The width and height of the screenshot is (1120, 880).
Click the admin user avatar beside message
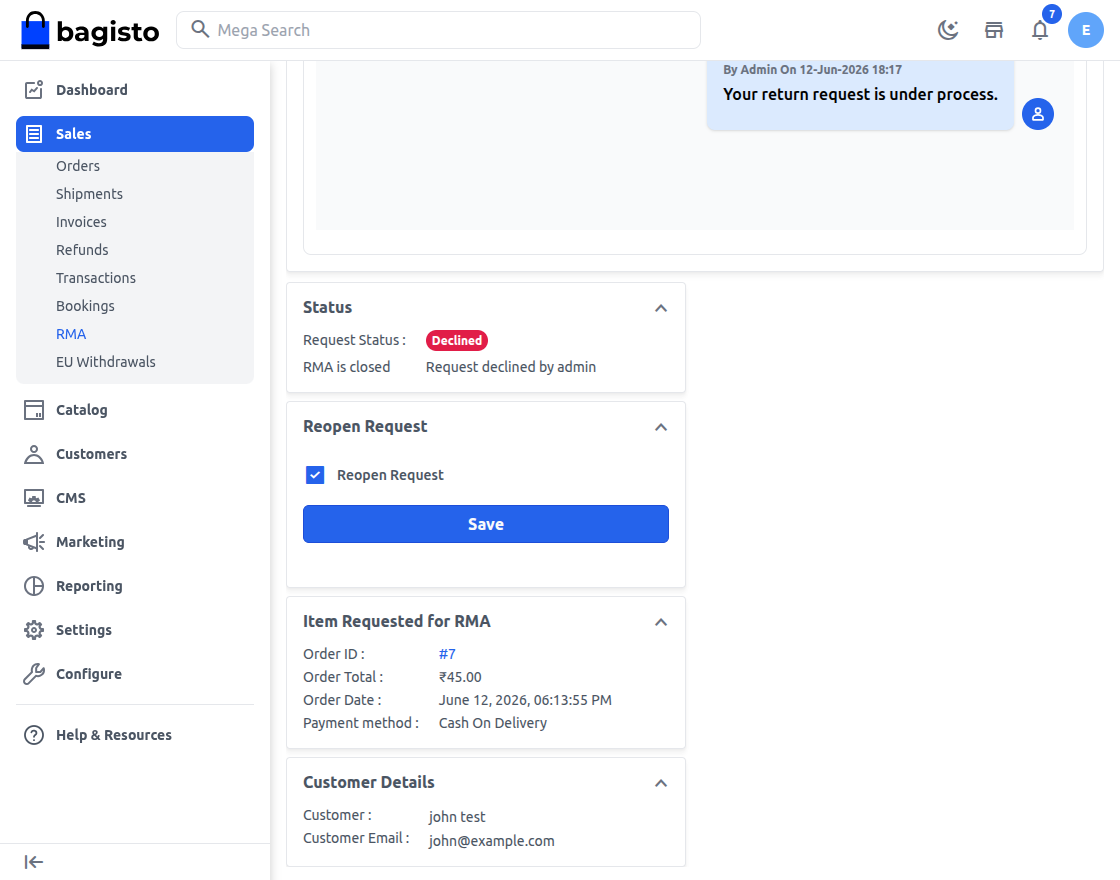1038,114
